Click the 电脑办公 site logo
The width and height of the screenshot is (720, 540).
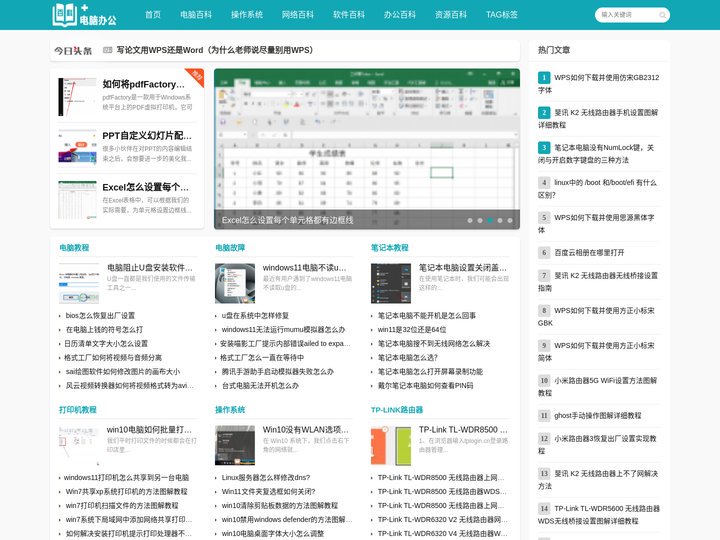(84, 15)
